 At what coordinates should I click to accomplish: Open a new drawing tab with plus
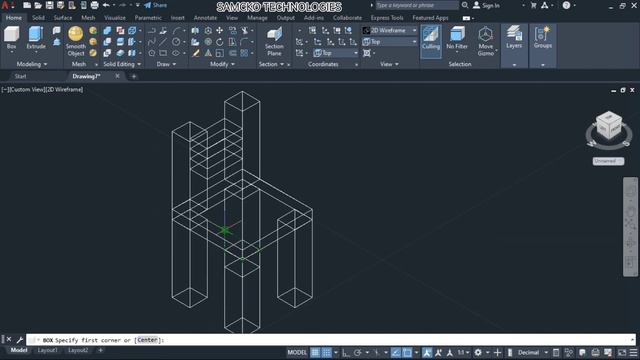(133, 76)
